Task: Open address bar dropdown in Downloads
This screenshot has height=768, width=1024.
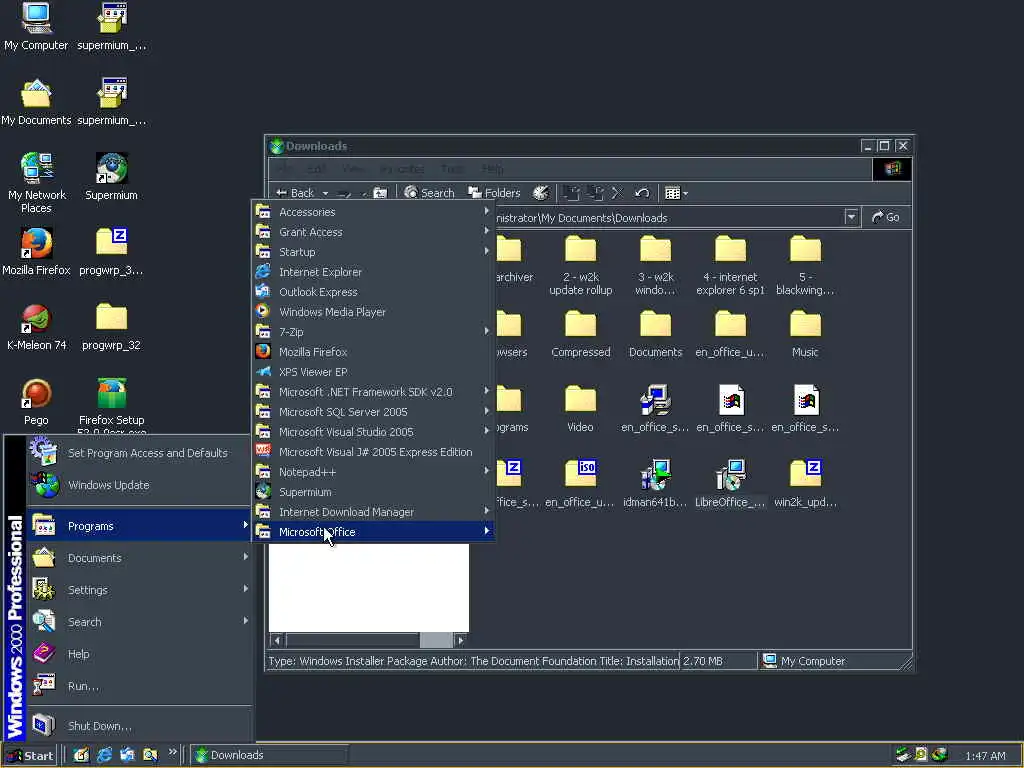Action: pyautogui.click(x=851, y=217)
